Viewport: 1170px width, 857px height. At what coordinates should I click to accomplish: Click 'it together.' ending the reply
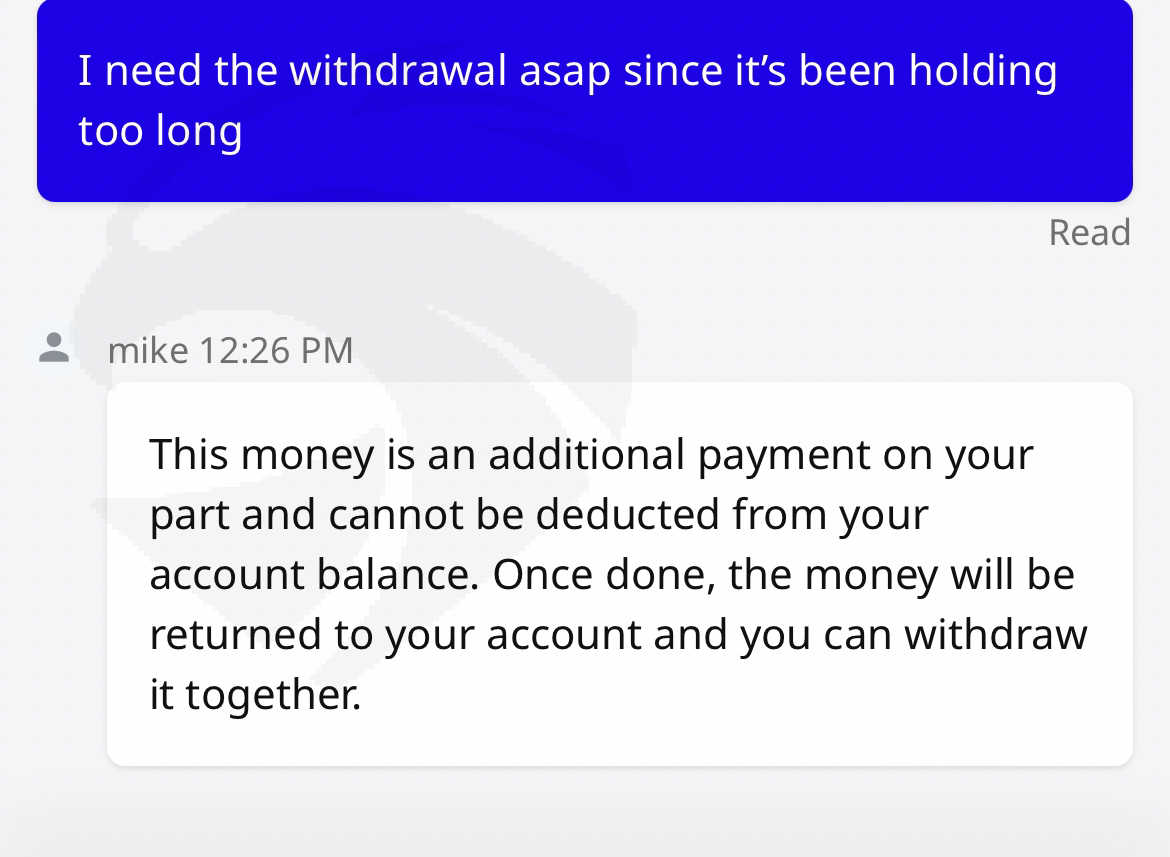pyautogui.click(x=255, y=696)
